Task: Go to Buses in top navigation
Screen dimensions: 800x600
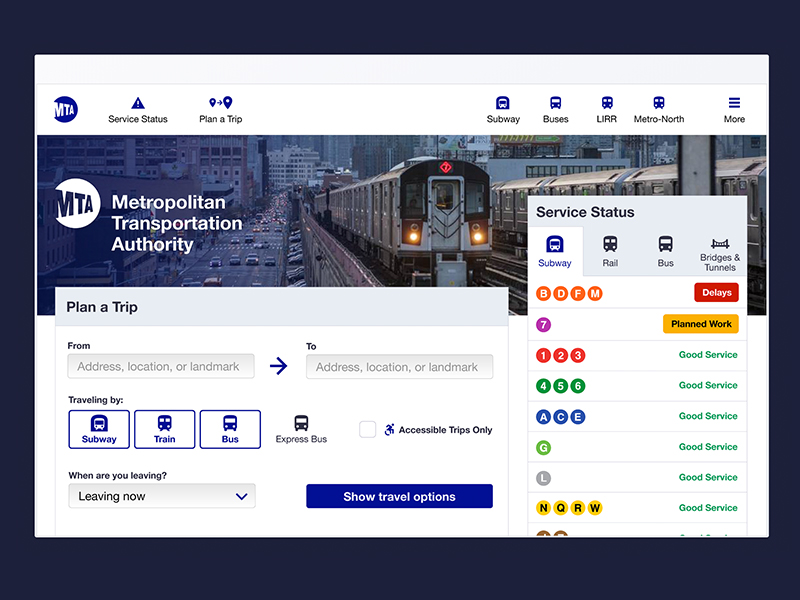Action: 556,110
